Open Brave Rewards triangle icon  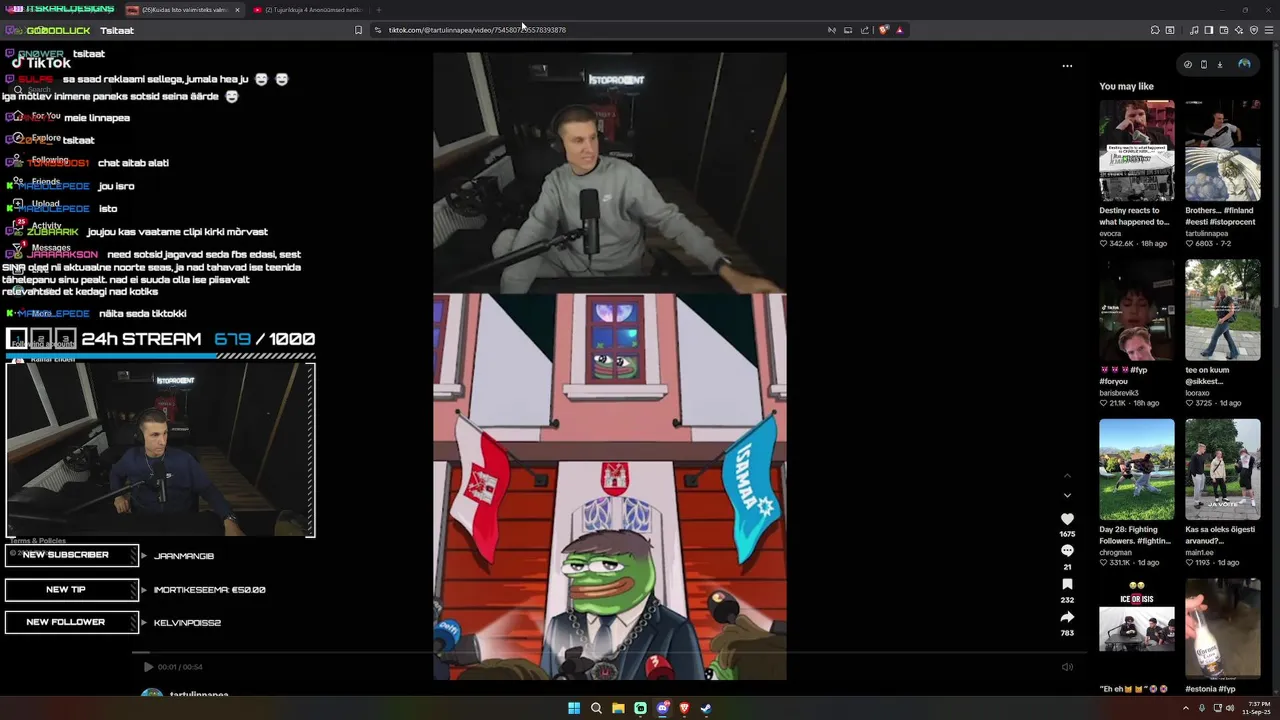[x=899, y=30]
